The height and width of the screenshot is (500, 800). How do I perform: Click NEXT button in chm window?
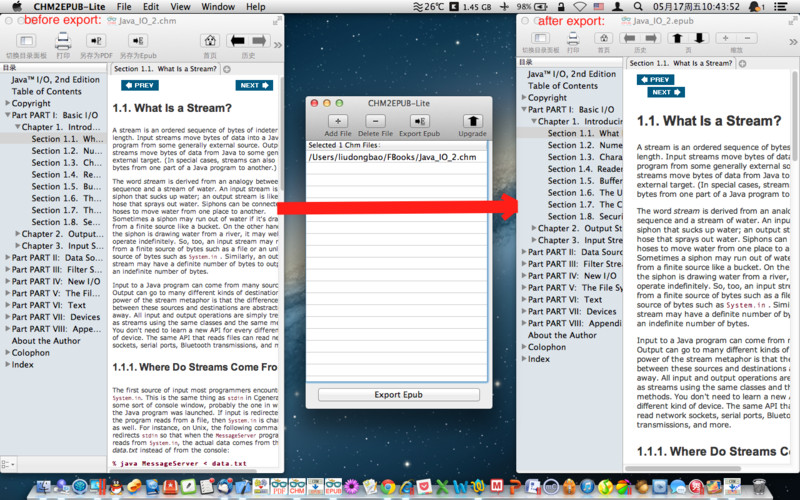click(254, 85)
